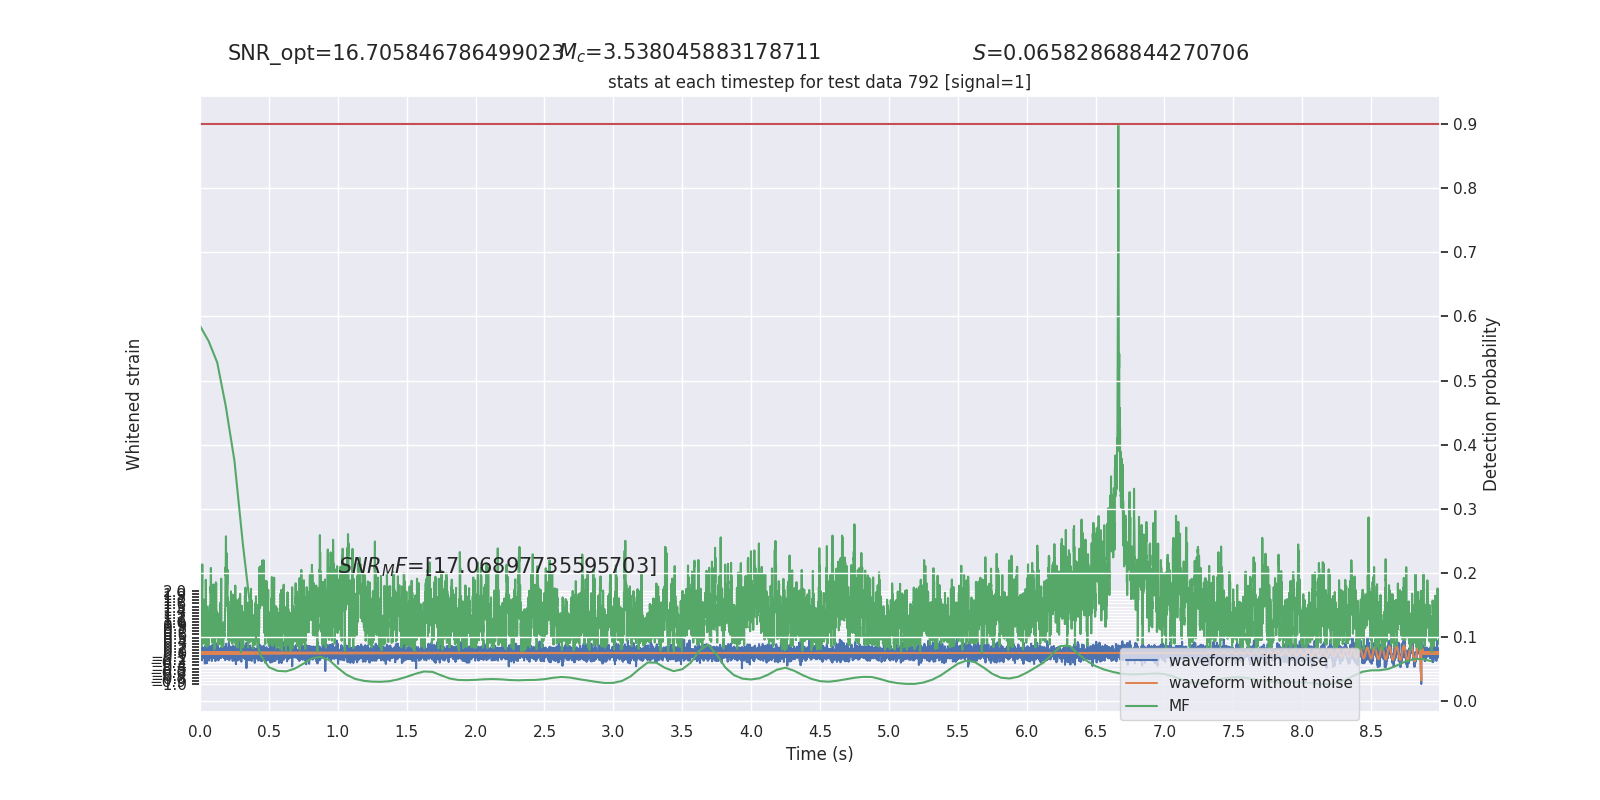Click the 'Detection probability' axis label
This screenshot has height=800, width=1600.
tap(1491, 404)
